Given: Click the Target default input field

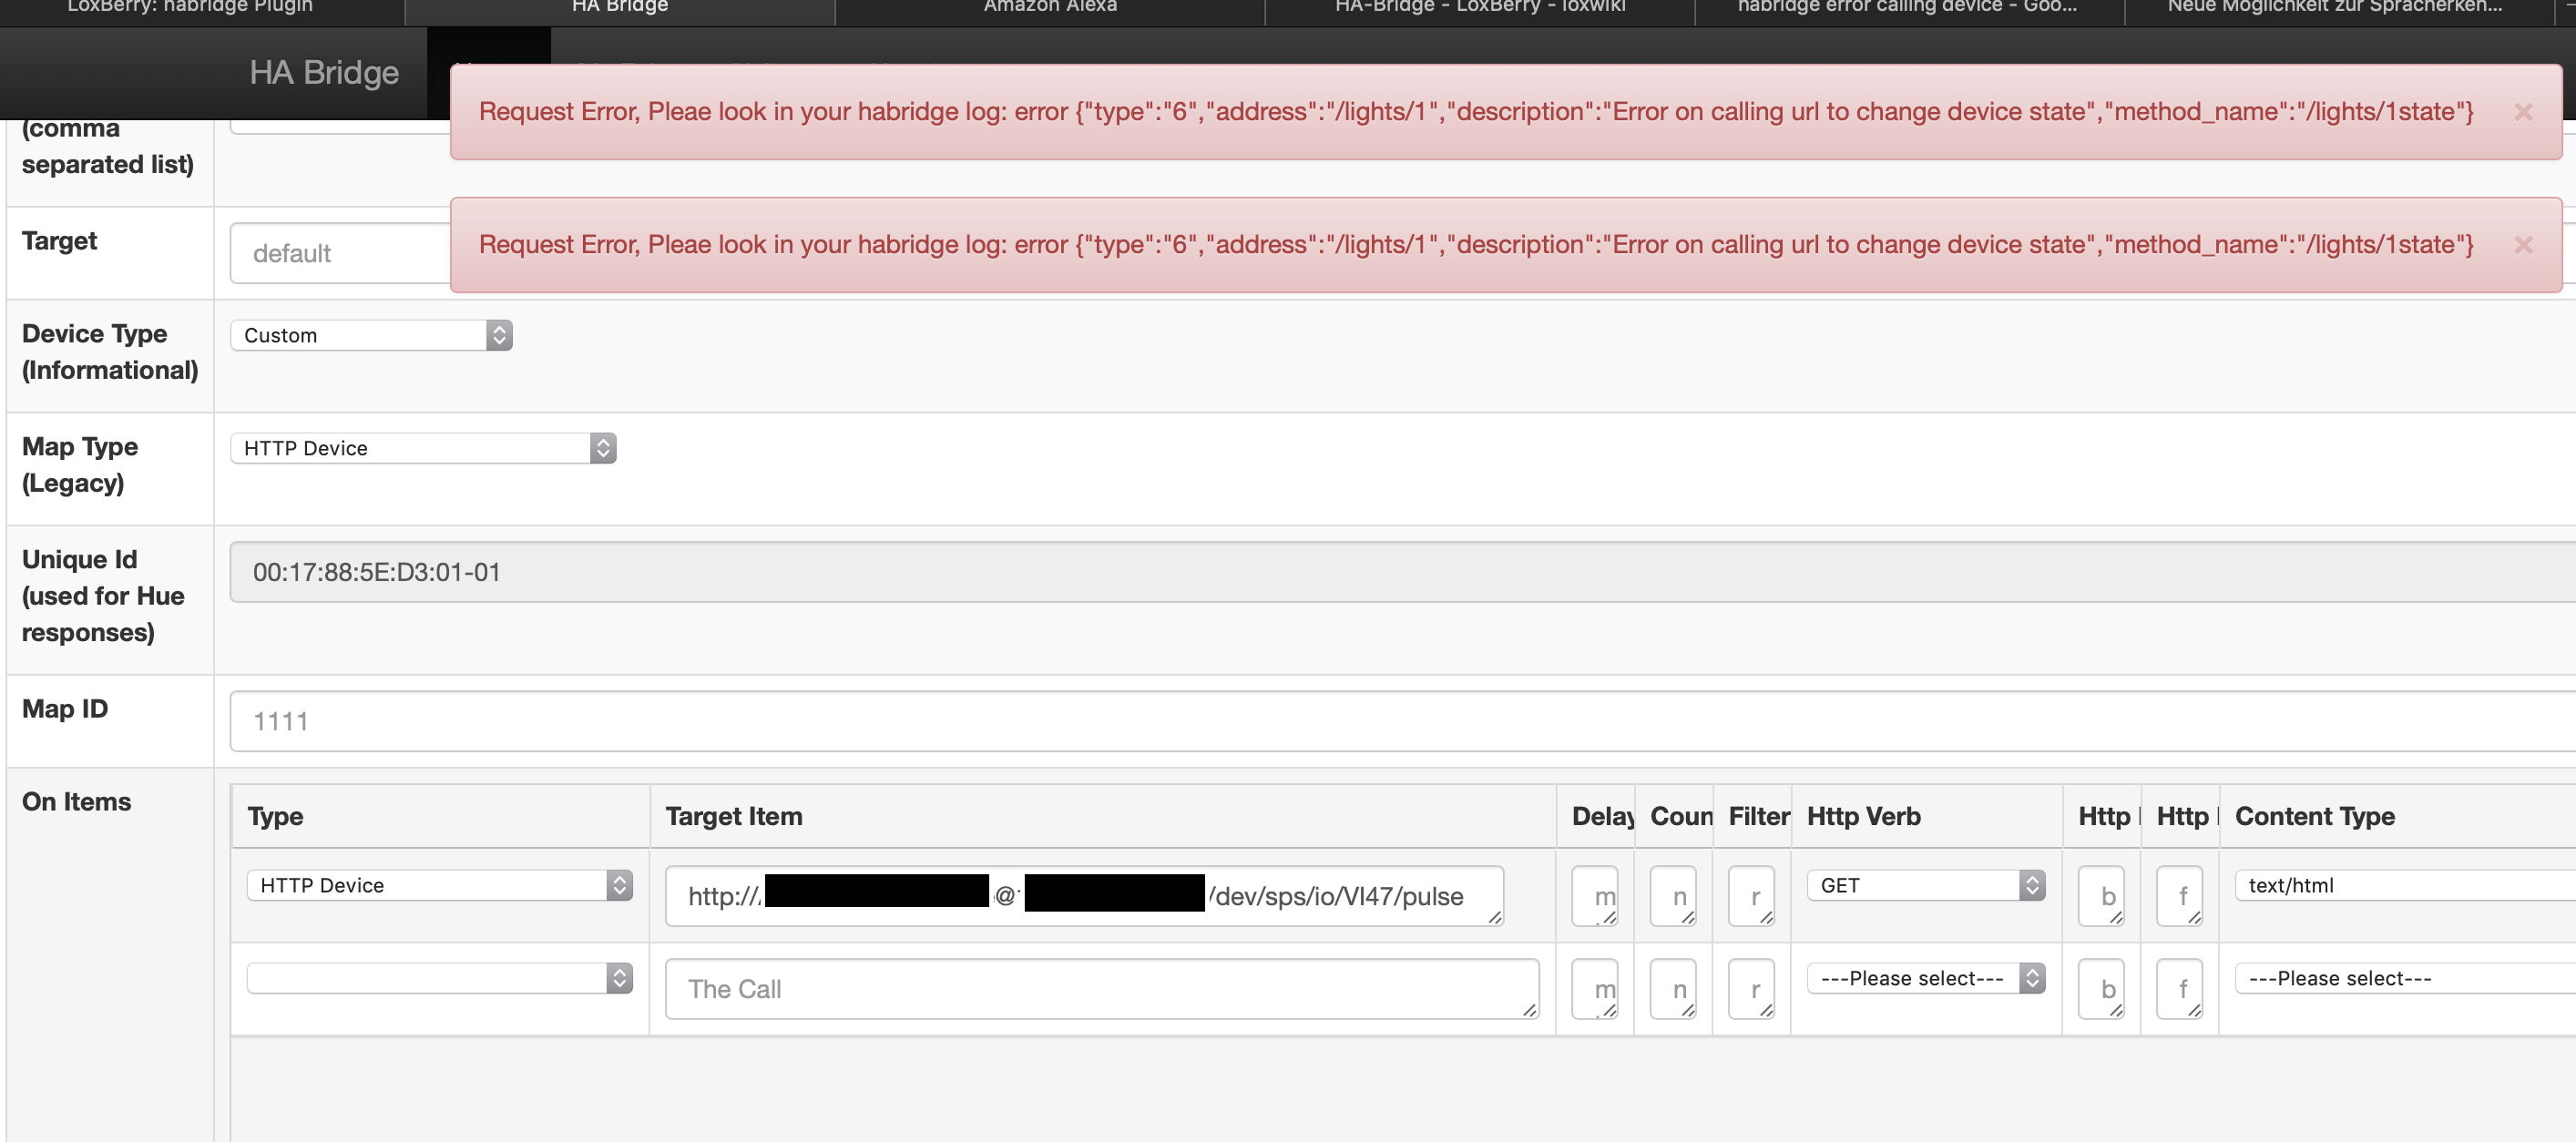Looking at the screenshot, I should point(340,254).
